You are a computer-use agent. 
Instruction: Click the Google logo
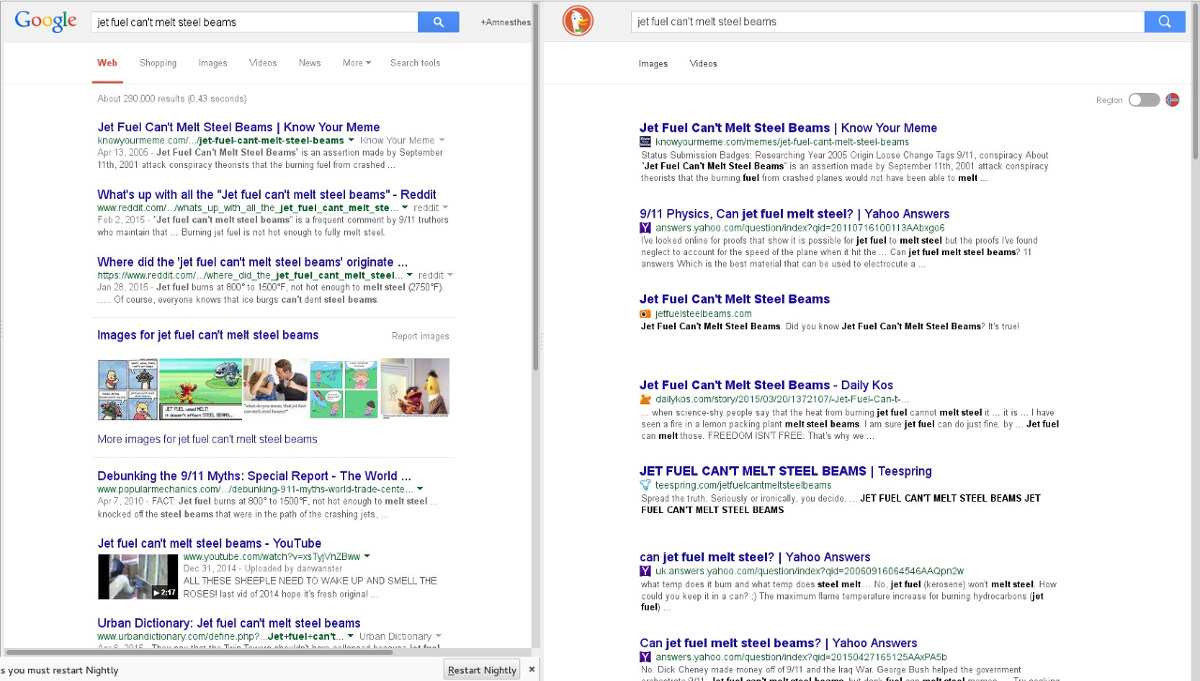(44, 20)
